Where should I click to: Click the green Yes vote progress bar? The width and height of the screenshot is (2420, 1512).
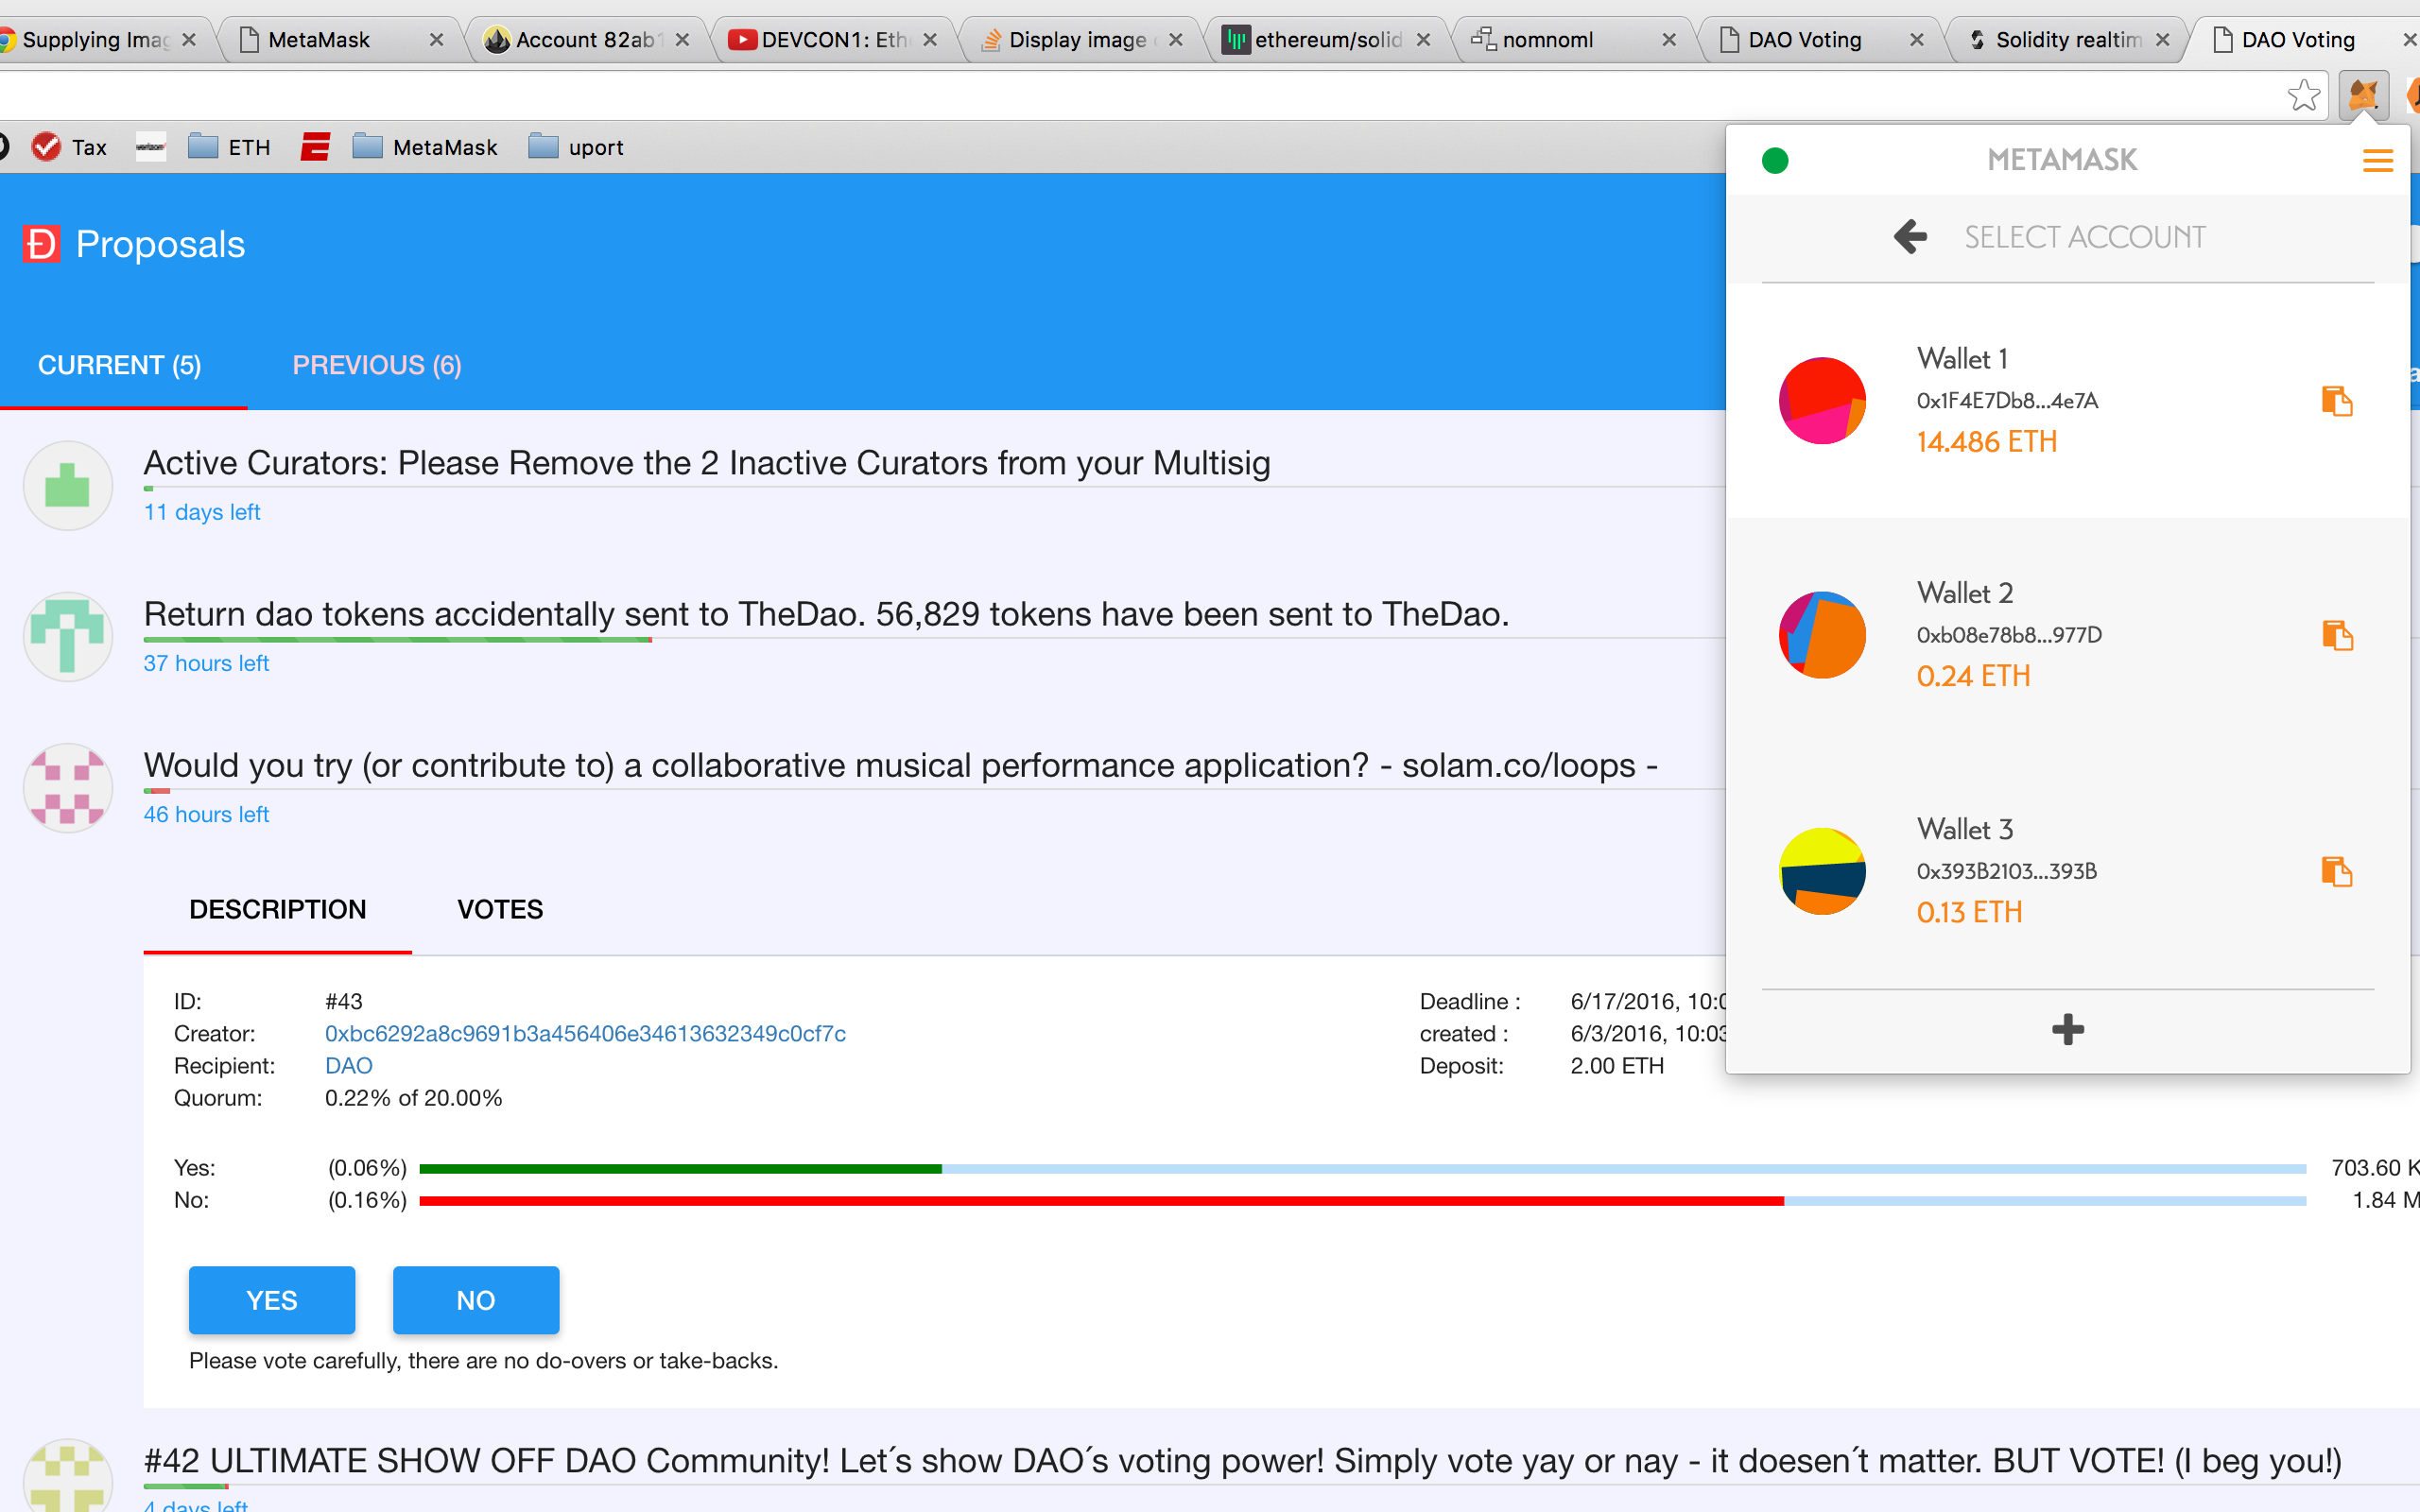680,1168
